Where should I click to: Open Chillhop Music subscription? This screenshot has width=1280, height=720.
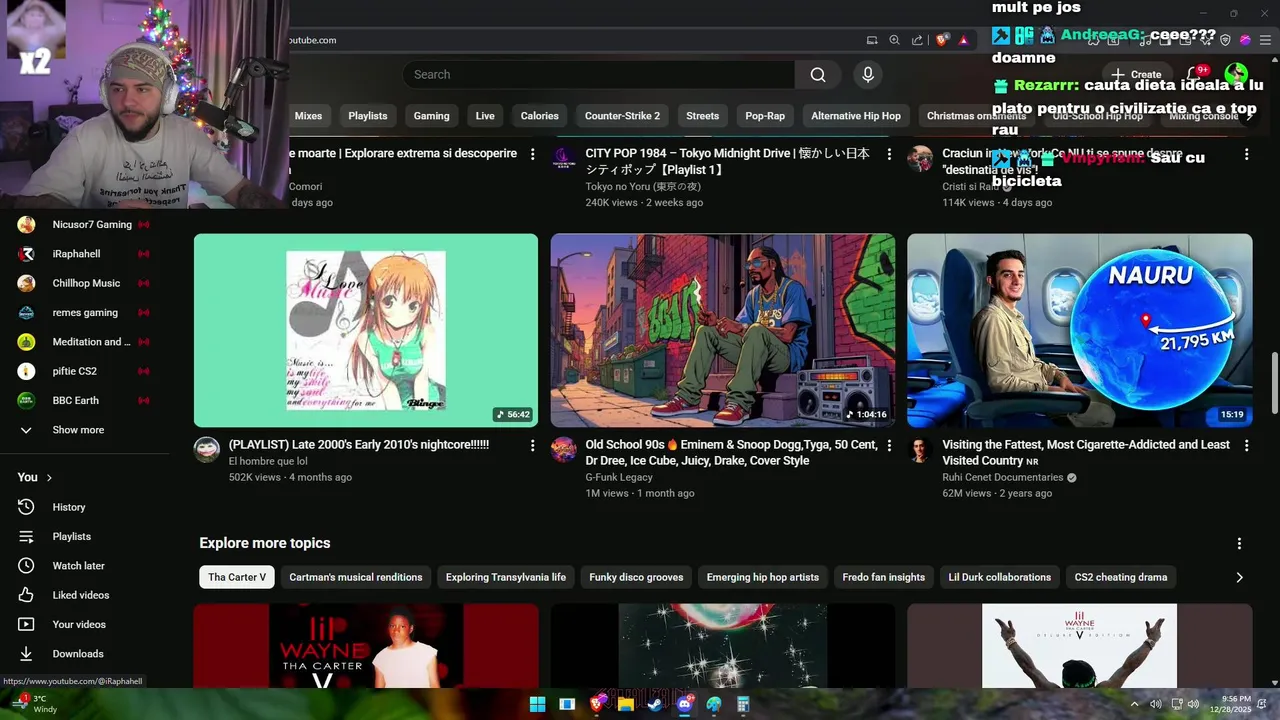[x=84, y=283]
